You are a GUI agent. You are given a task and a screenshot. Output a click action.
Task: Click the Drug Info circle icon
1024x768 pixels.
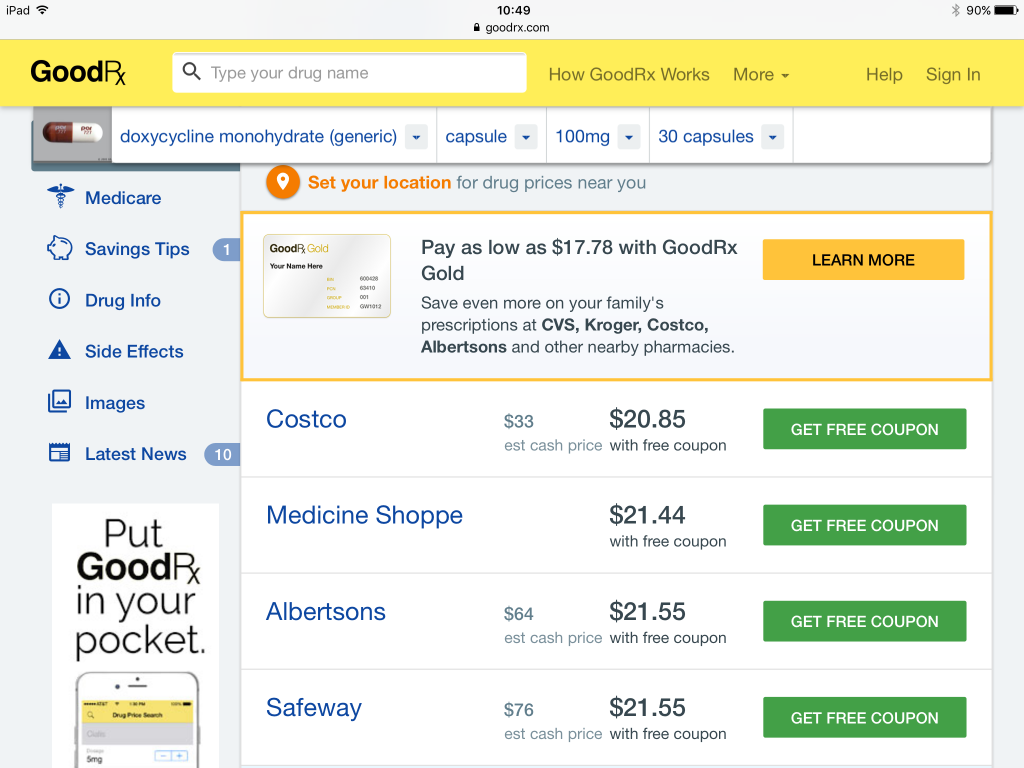pyautogui.click(x=60, y=300)
